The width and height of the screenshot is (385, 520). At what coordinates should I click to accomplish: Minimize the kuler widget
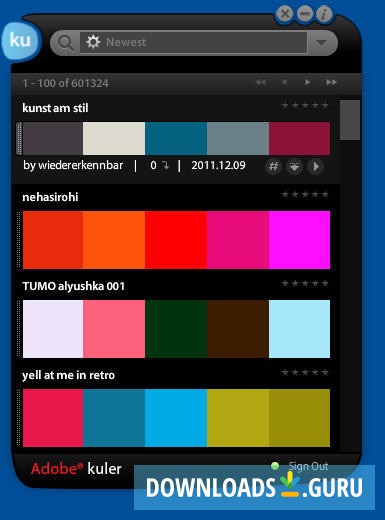305,14
